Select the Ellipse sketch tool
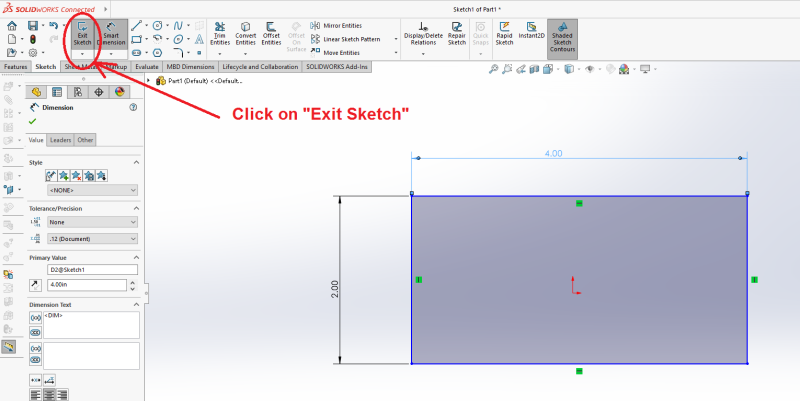This screenshot has width=800, height=401. 178,39
